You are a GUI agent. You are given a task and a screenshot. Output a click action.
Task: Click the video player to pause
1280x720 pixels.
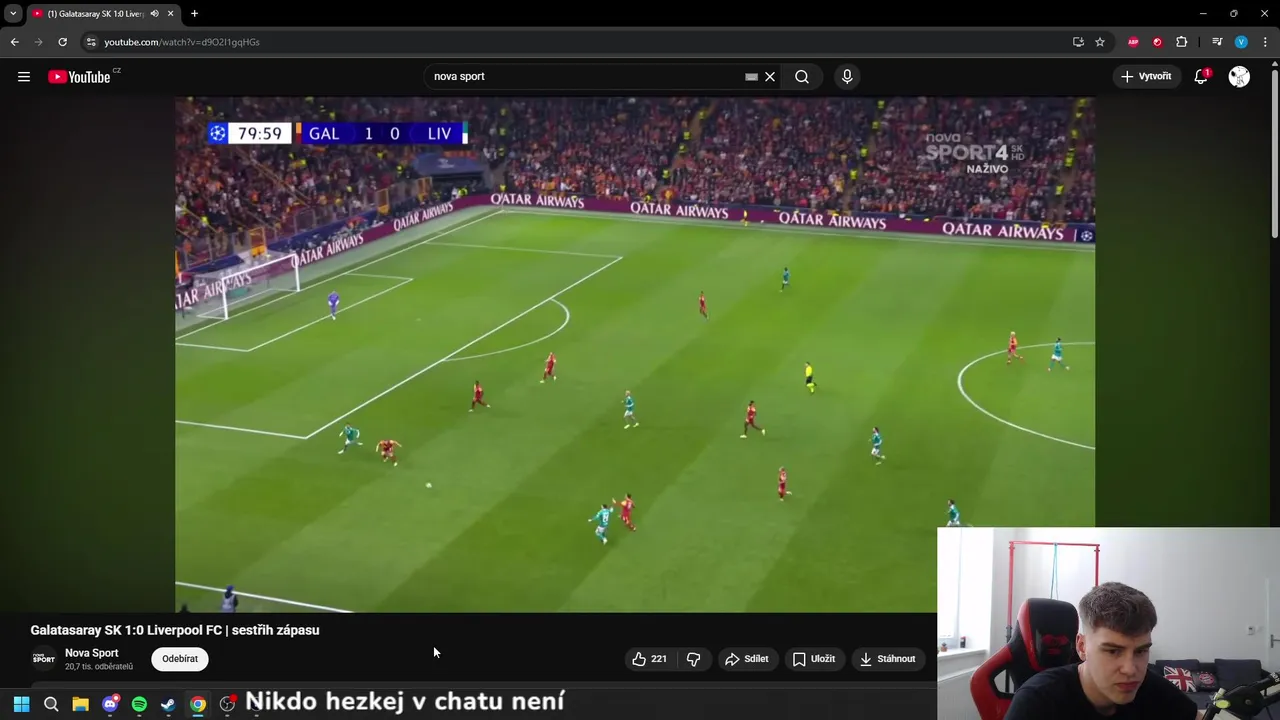click(635, 355)
